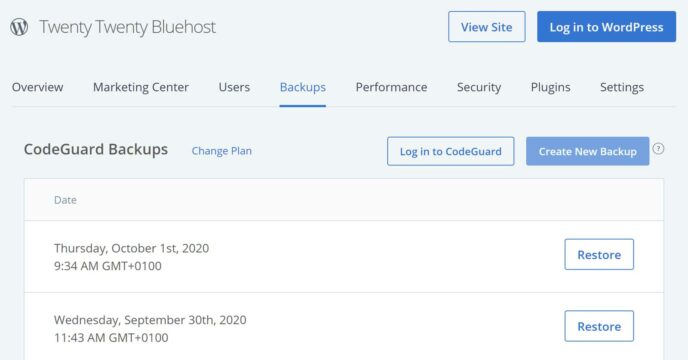Viewport: 688px width, 360px height.
Task: Open the Overview tab
Action: click(x=37, y=87)
